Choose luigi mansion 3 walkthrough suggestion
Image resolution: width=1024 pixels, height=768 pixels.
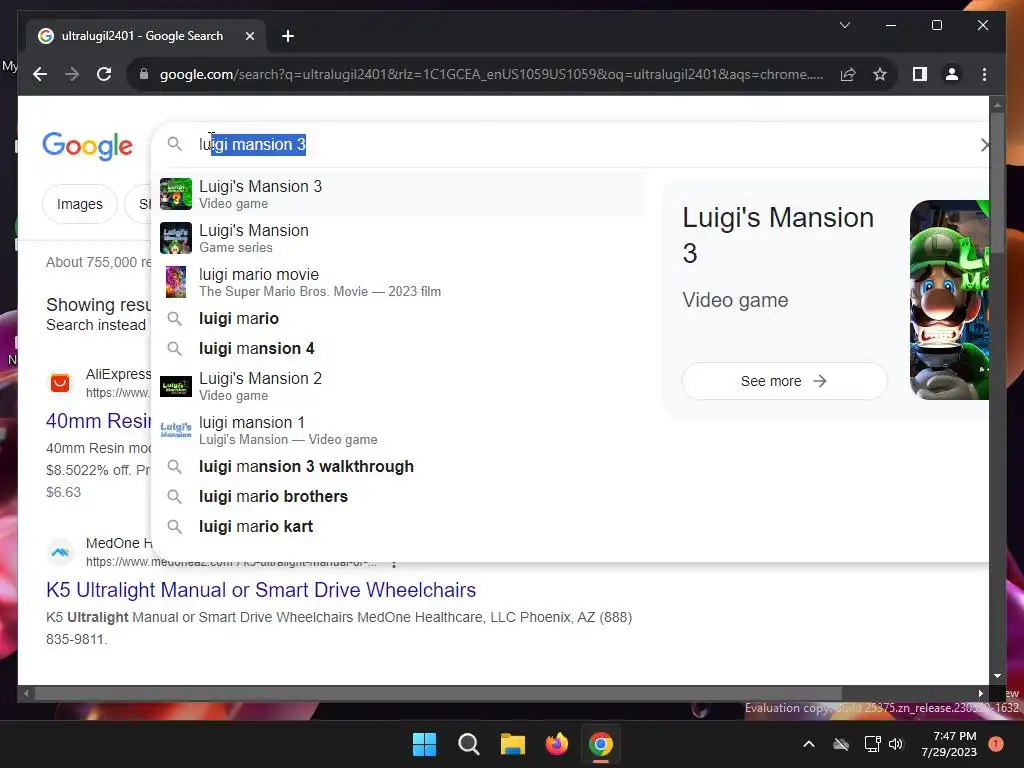click(x=402, y=467)
